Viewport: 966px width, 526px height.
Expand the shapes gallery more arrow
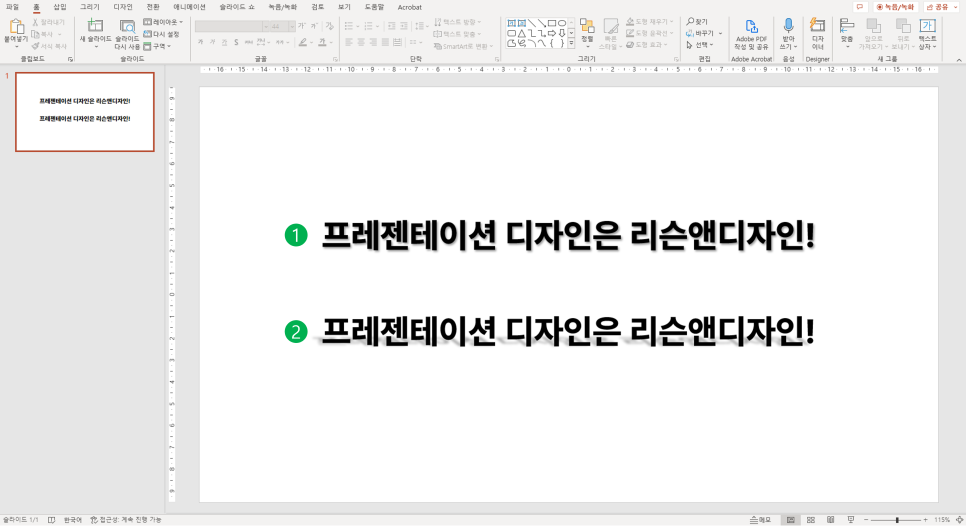[x=571, y=43]
